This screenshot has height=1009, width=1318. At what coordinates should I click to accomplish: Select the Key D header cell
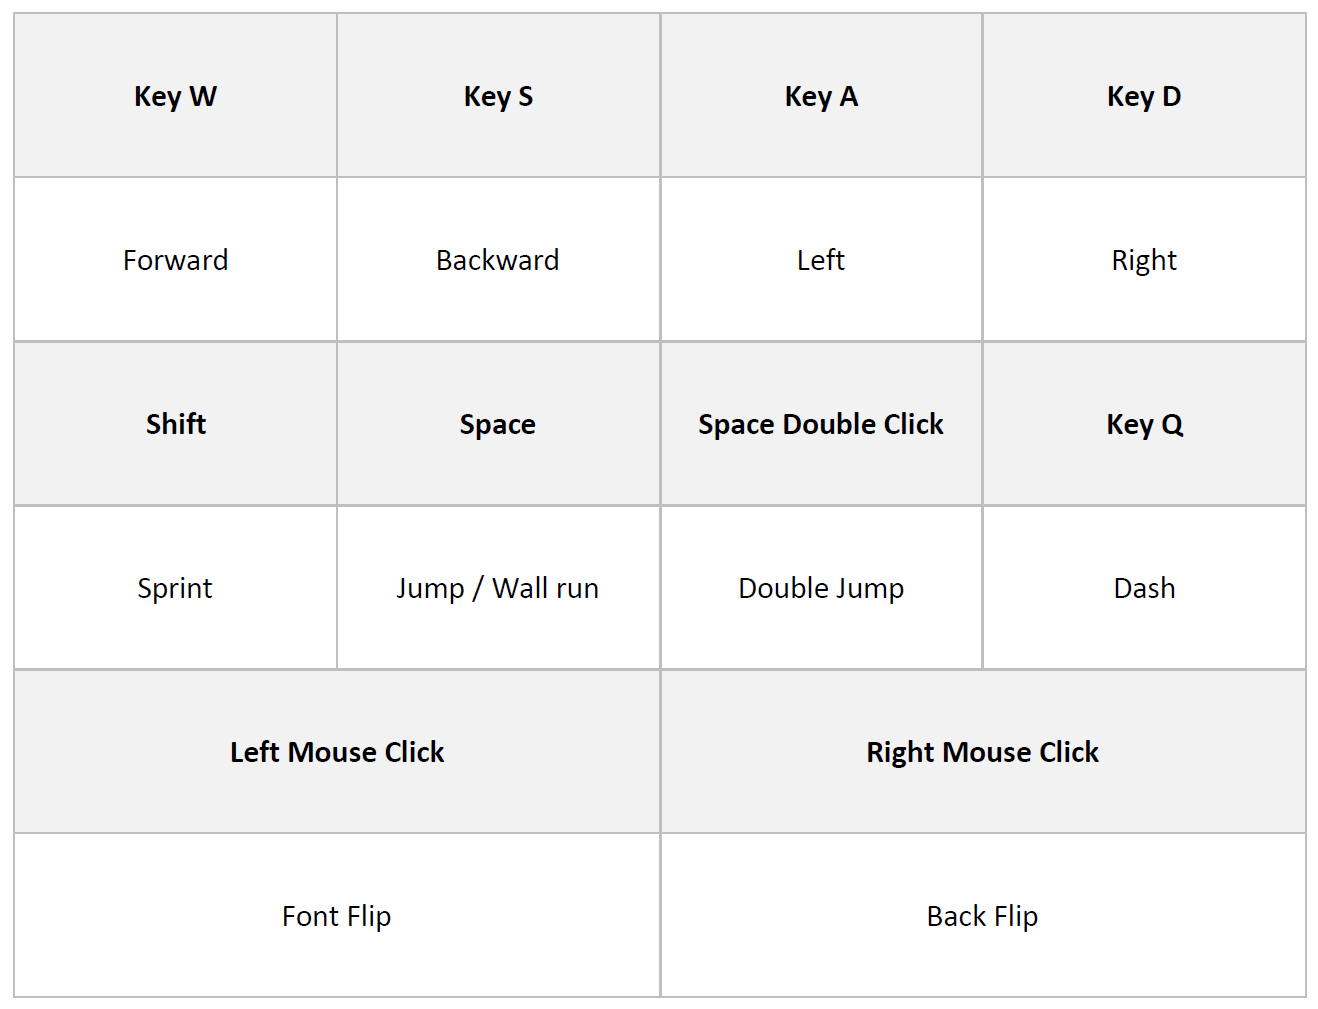tap(1144, 96)
